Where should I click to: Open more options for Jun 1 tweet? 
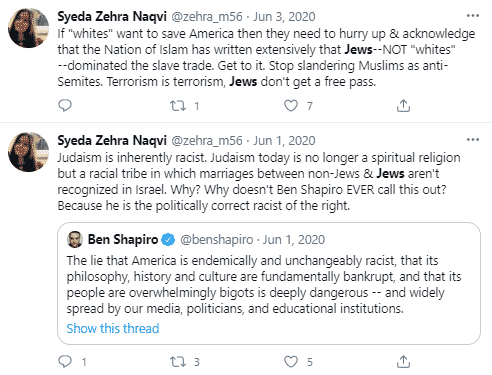click(473, 140)
